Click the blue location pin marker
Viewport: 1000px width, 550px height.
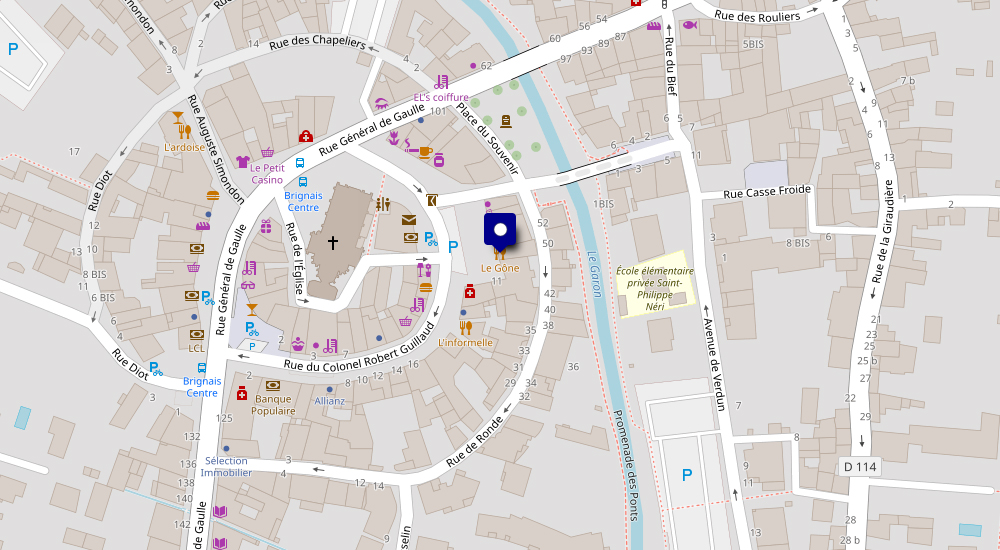[x=500, y=228]
